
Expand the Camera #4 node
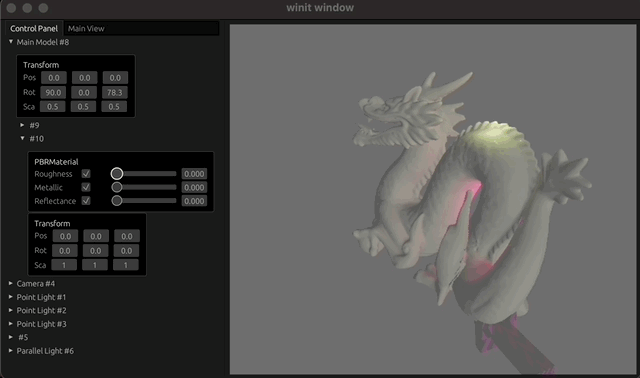[x=11, y=283]
